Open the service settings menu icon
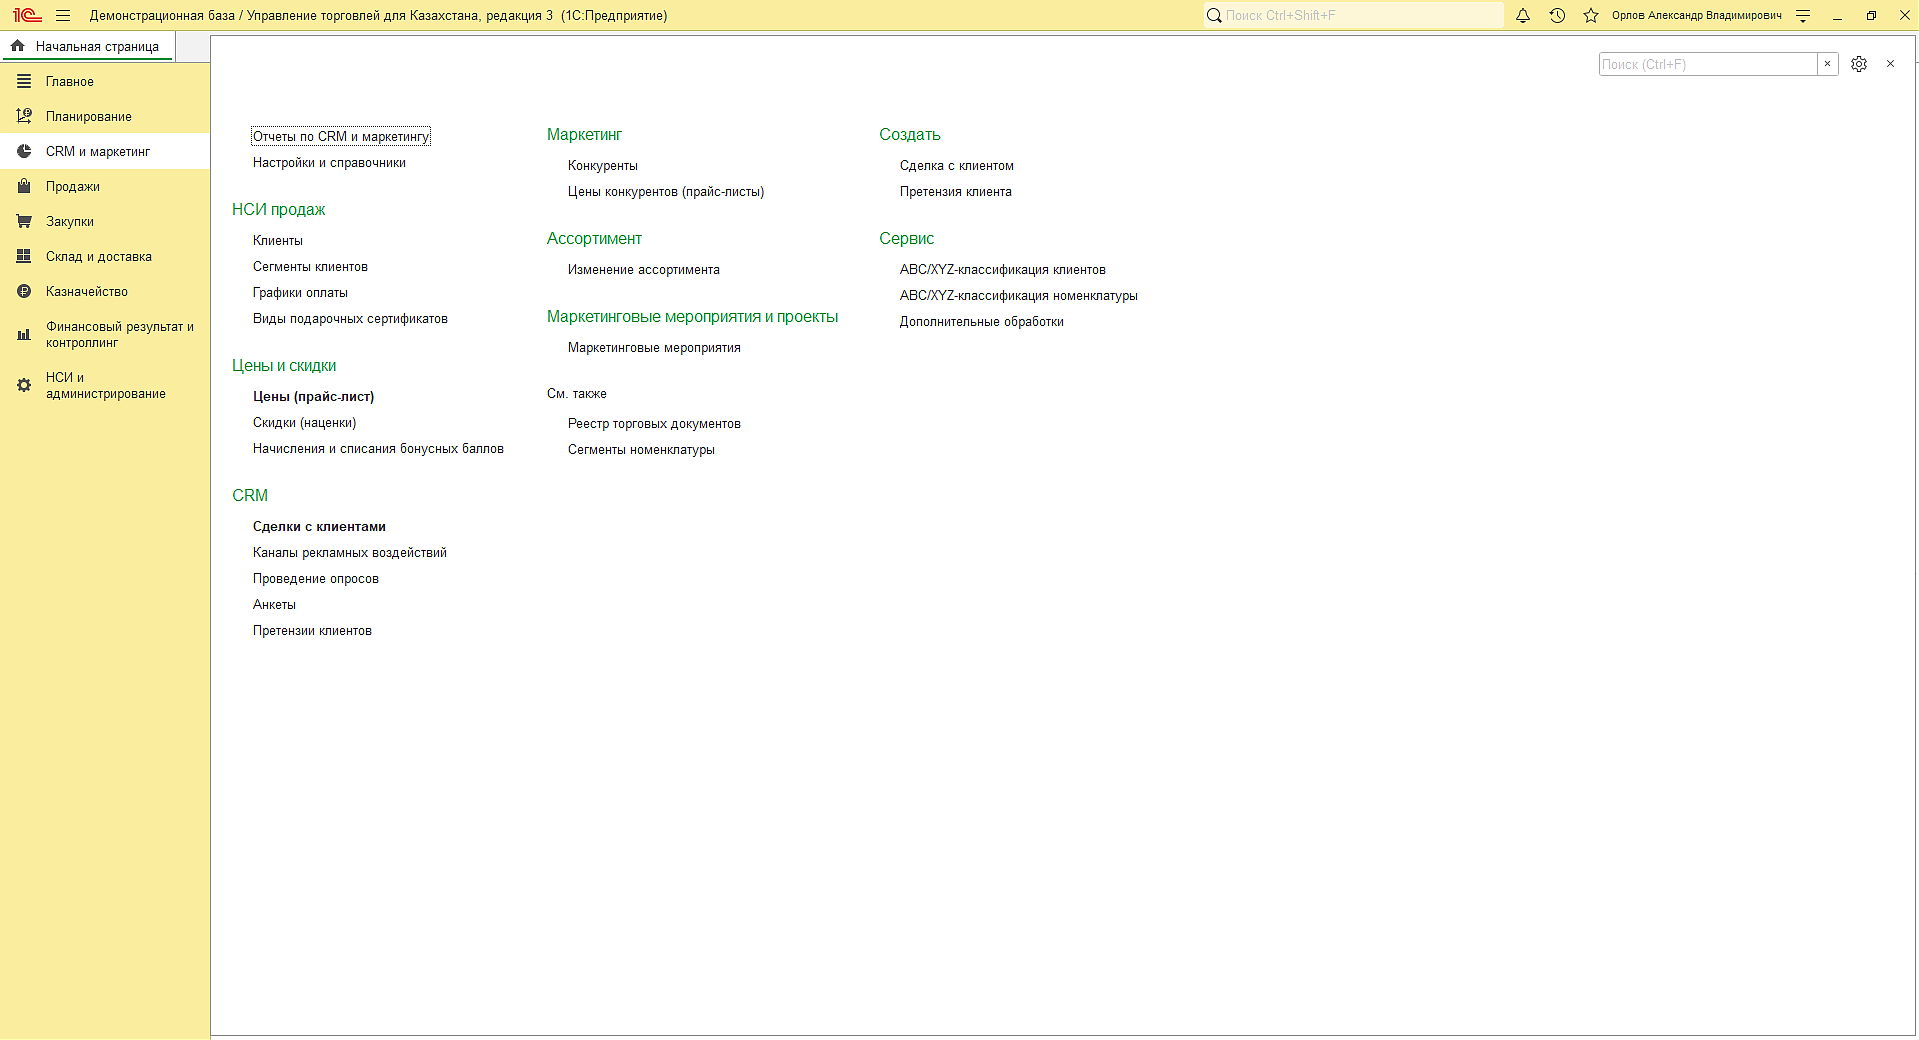1919x1040 pixels. (x=1803, y=15)
